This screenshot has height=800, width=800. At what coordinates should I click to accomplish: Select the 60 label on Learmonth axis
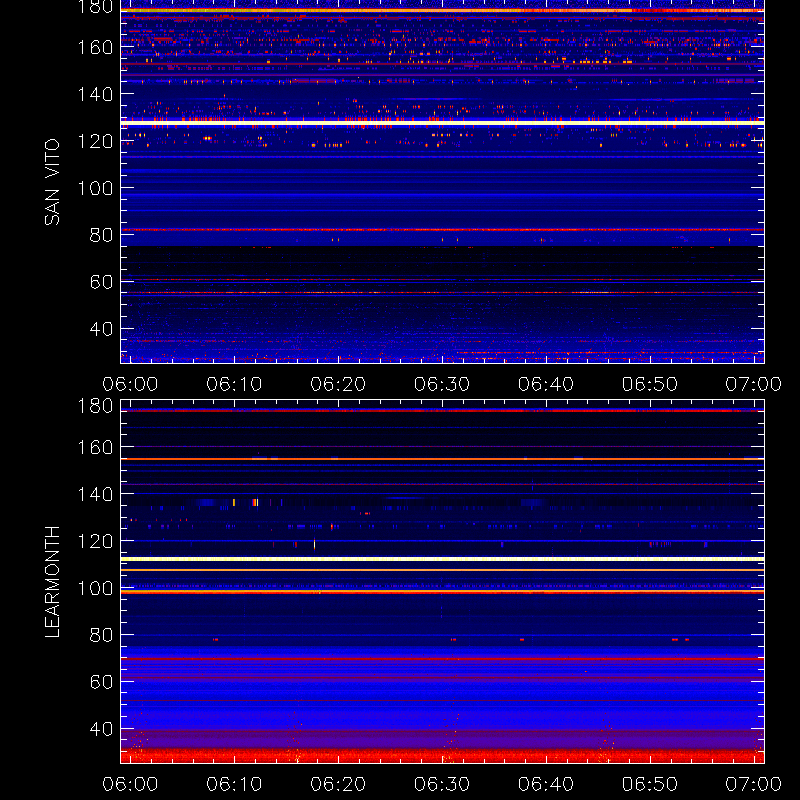(101, 682)
